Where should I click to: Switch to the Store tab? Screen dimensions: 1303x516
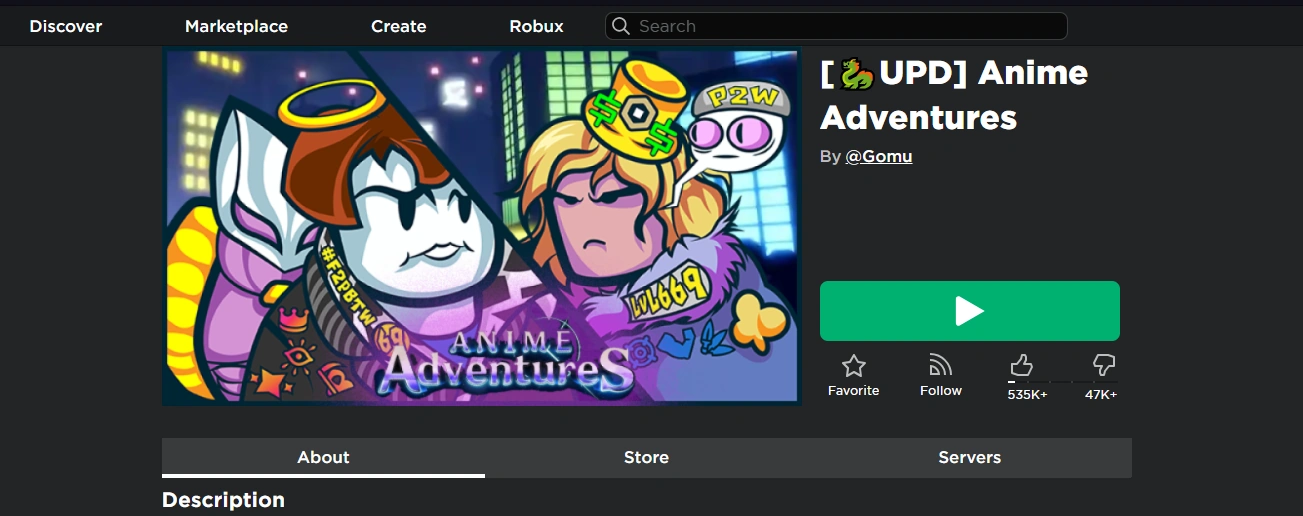(646, 458)
